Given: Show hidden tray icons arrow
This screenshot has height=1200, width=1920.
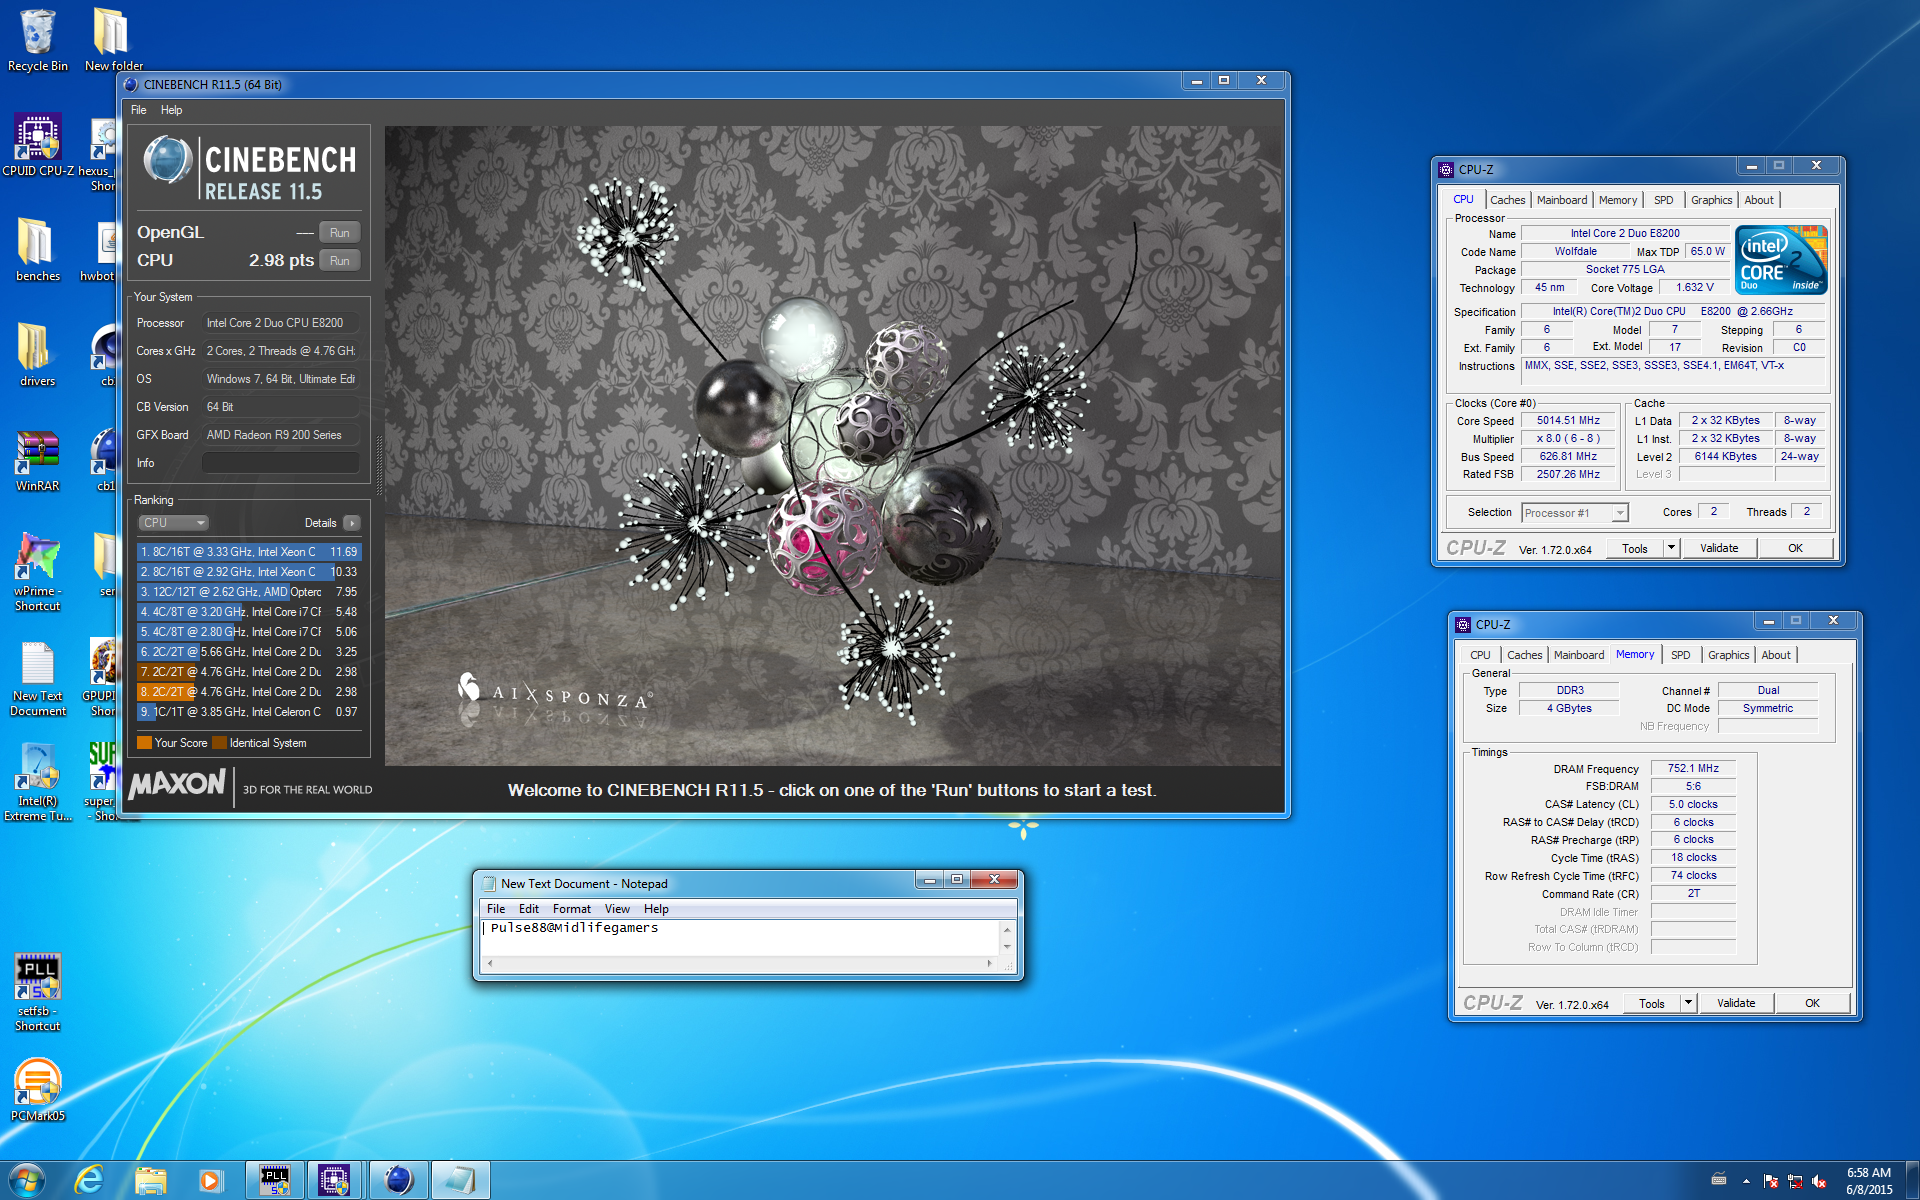Looking at the screenshot, I should 1746,1181.
